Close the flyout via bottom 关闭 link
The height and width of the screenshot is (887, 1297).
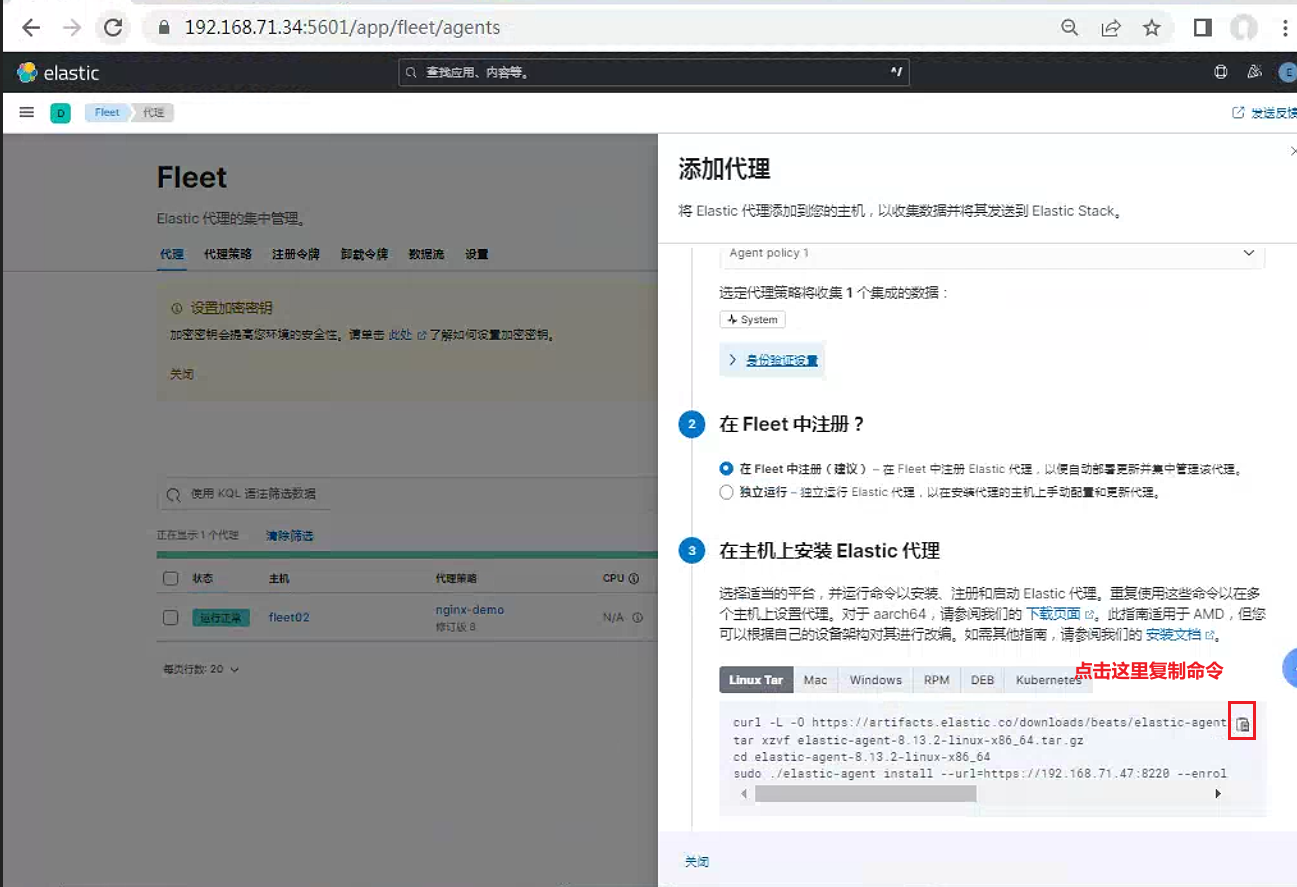point(697,861)
